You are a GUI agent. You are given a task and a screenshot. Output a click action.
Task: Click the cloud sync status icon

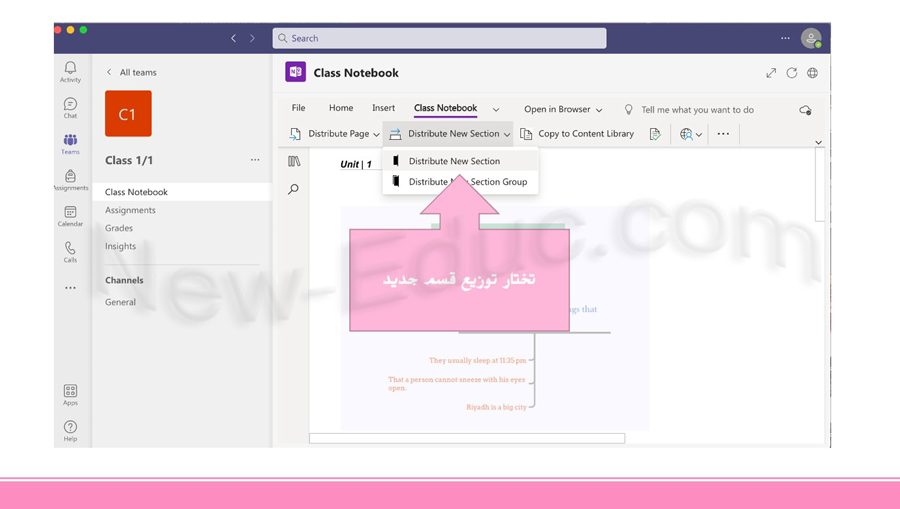click(x=805, y=110)
